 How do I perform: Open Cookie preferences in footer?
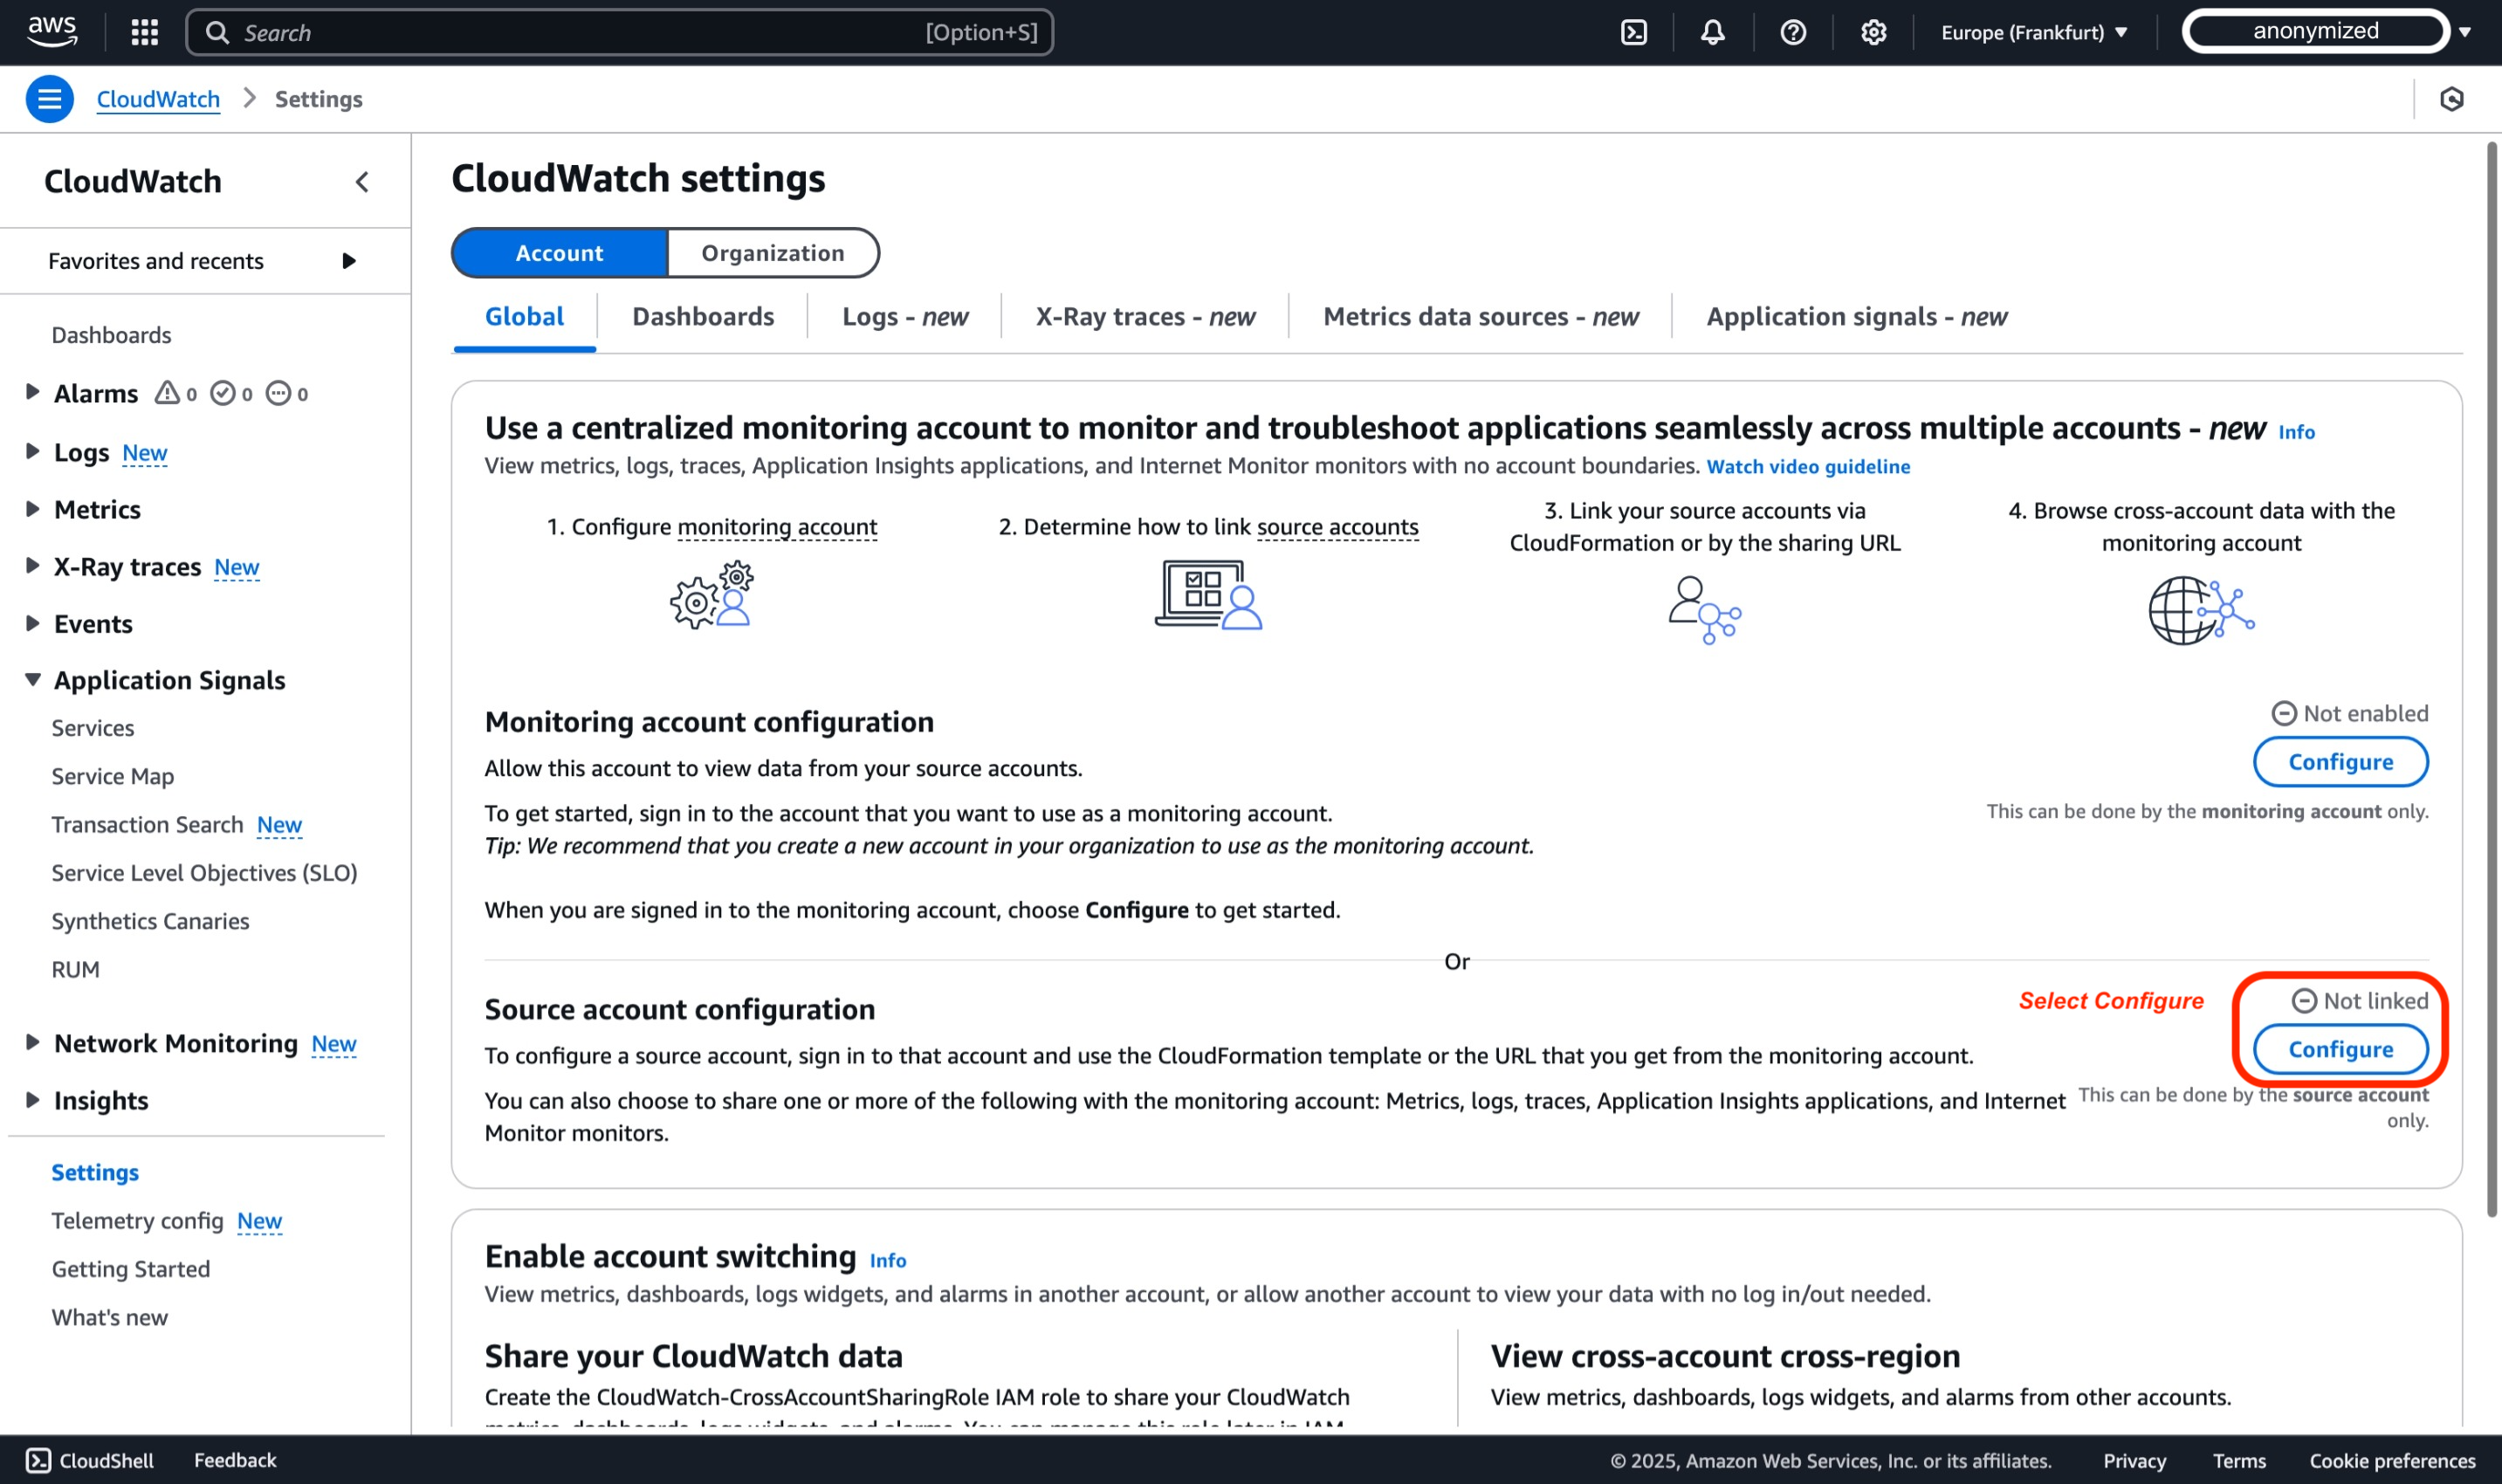tap(2392, 1461)
